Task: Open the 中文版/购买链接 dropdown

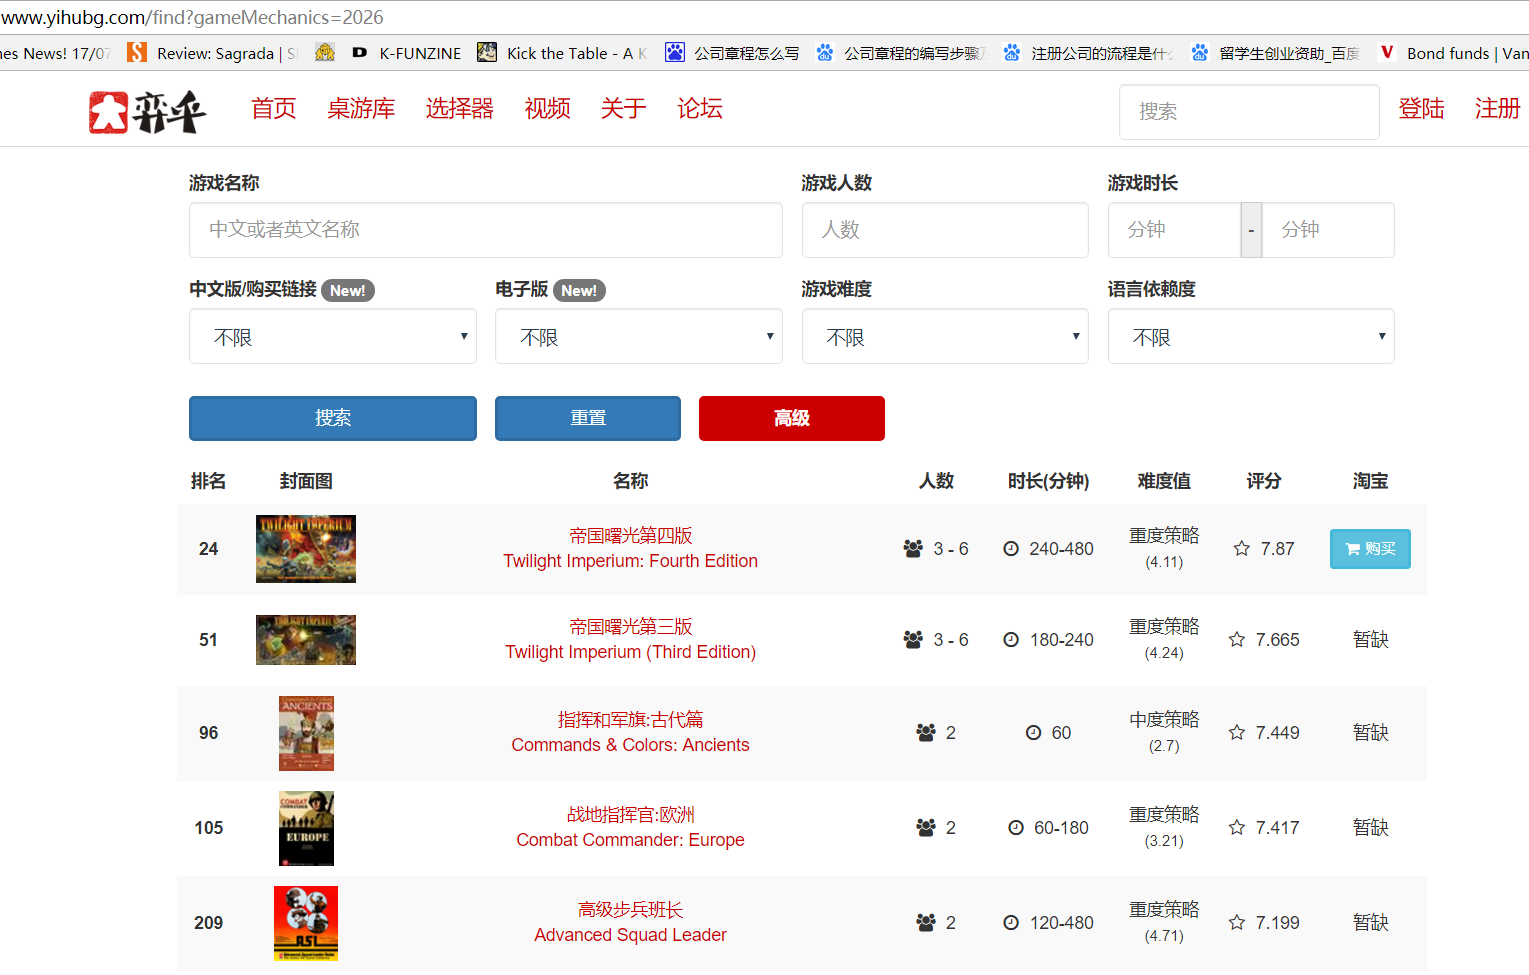Action: point(333,336)
